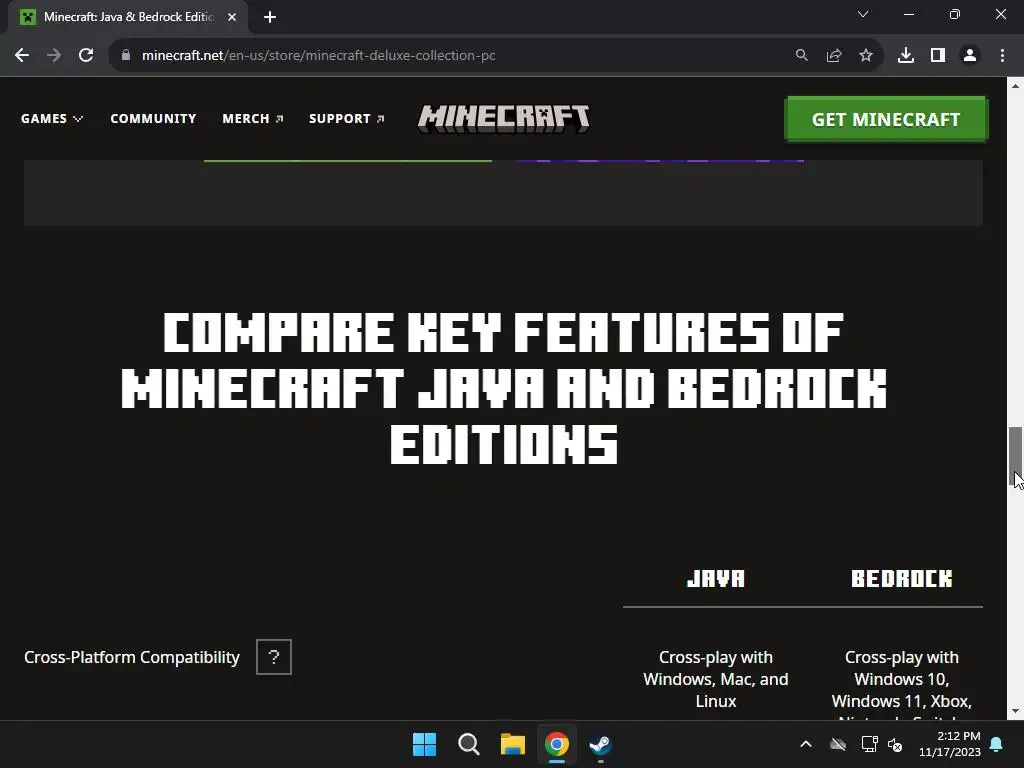Go back to the previous page
Viewport: 1024px width, 768px height.
pyautogui.click(x=22, y=56)
